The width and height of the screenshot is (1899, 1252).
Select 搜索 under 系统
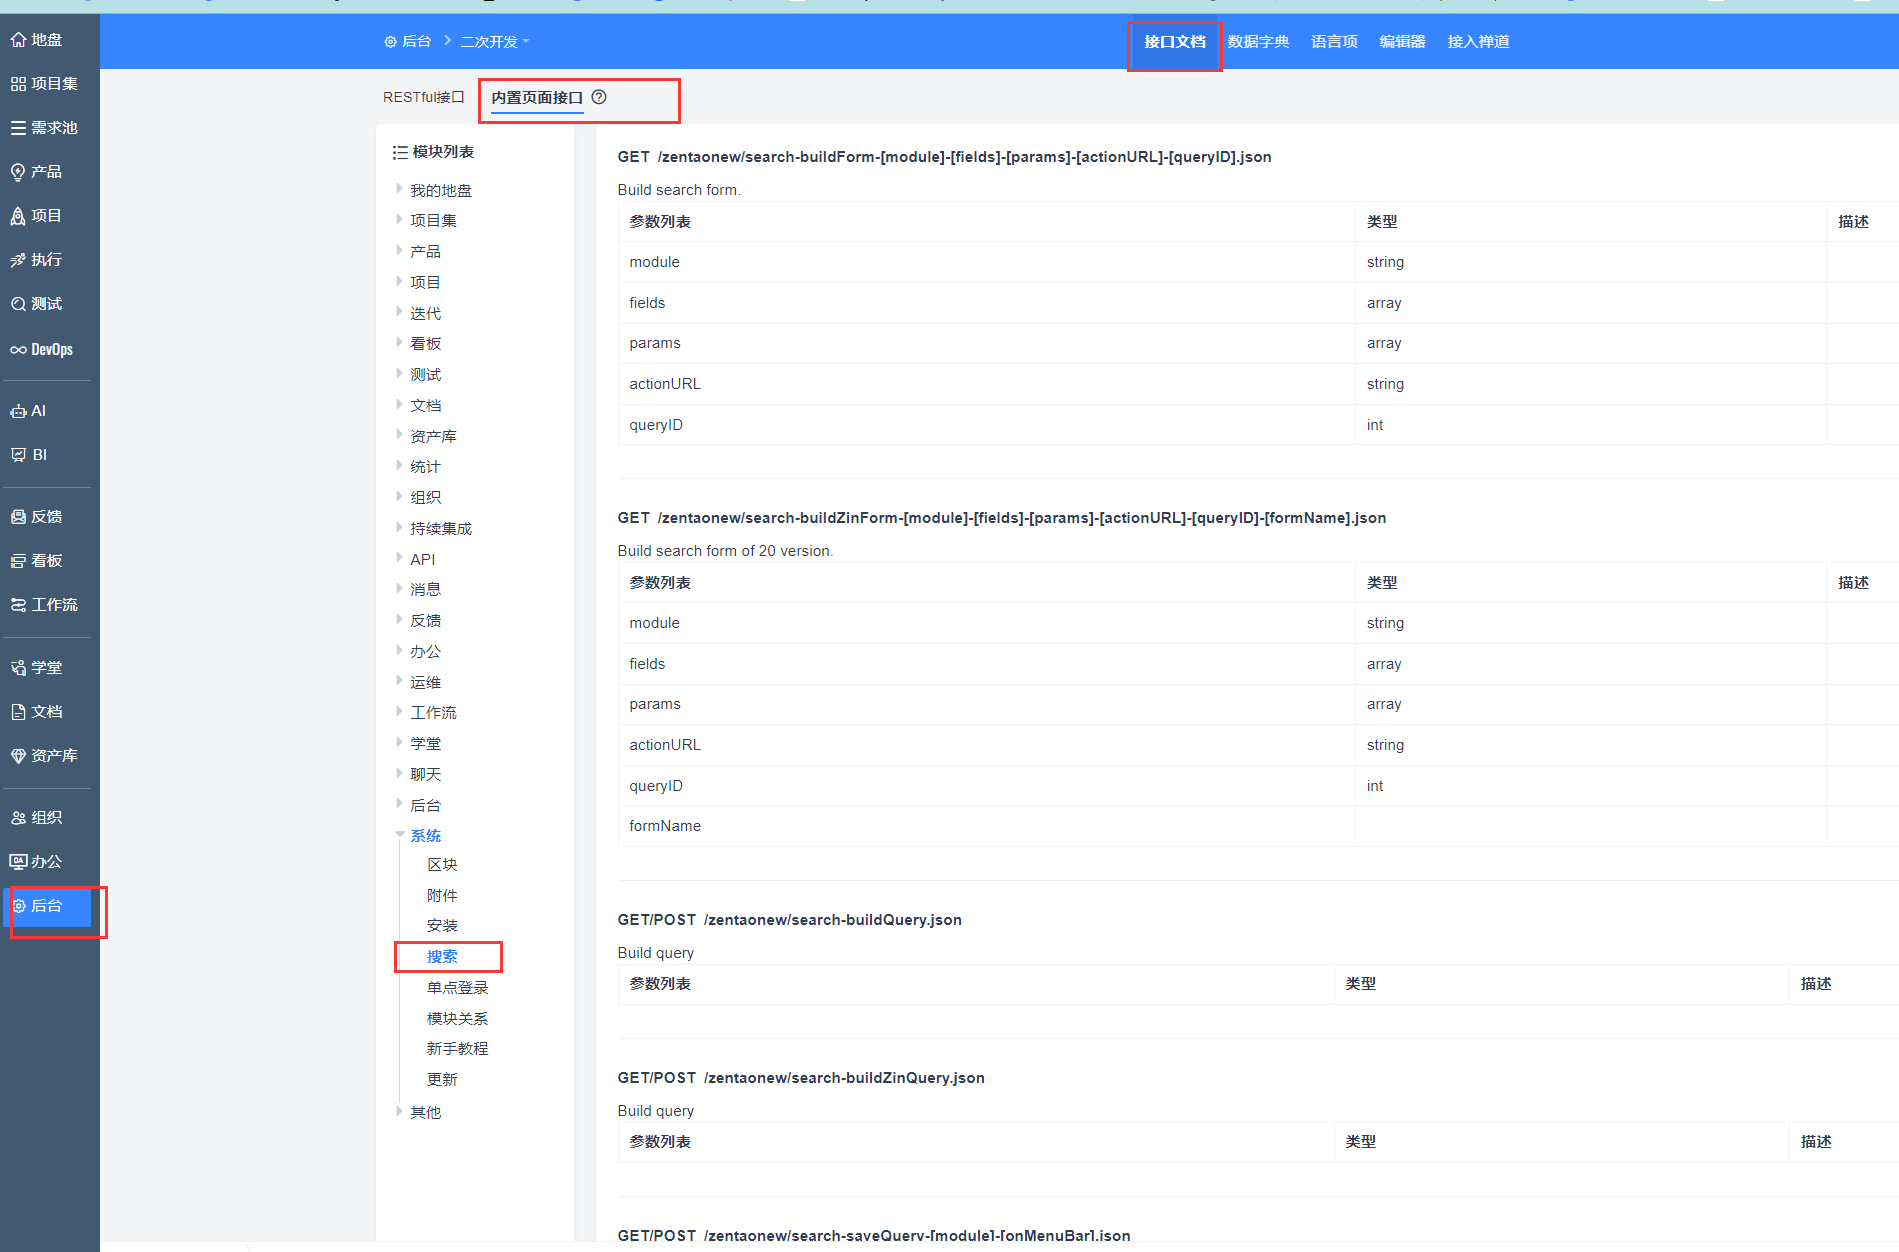pyautogui.click(x=442, y=957)
